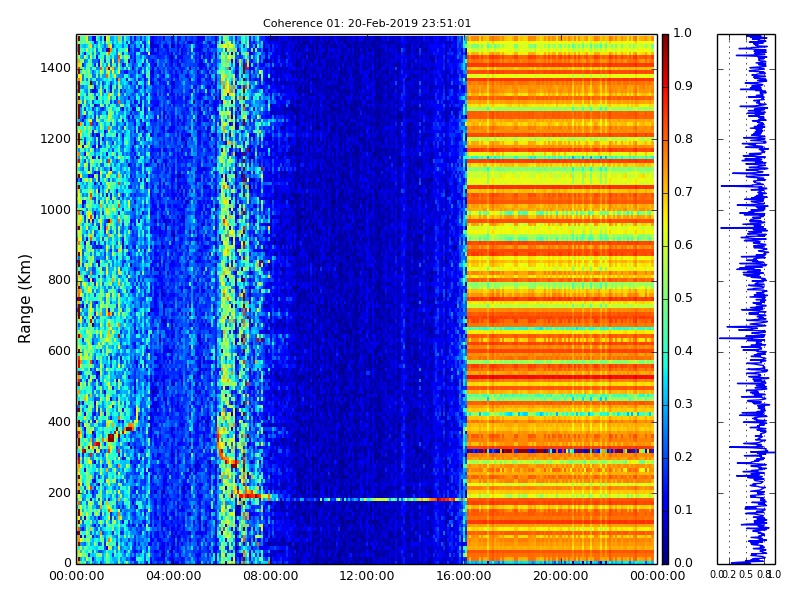Select the 16:00:00 time tick label
Screen dimensions: 800x600
pyautogui.click(x=464, y=577)
